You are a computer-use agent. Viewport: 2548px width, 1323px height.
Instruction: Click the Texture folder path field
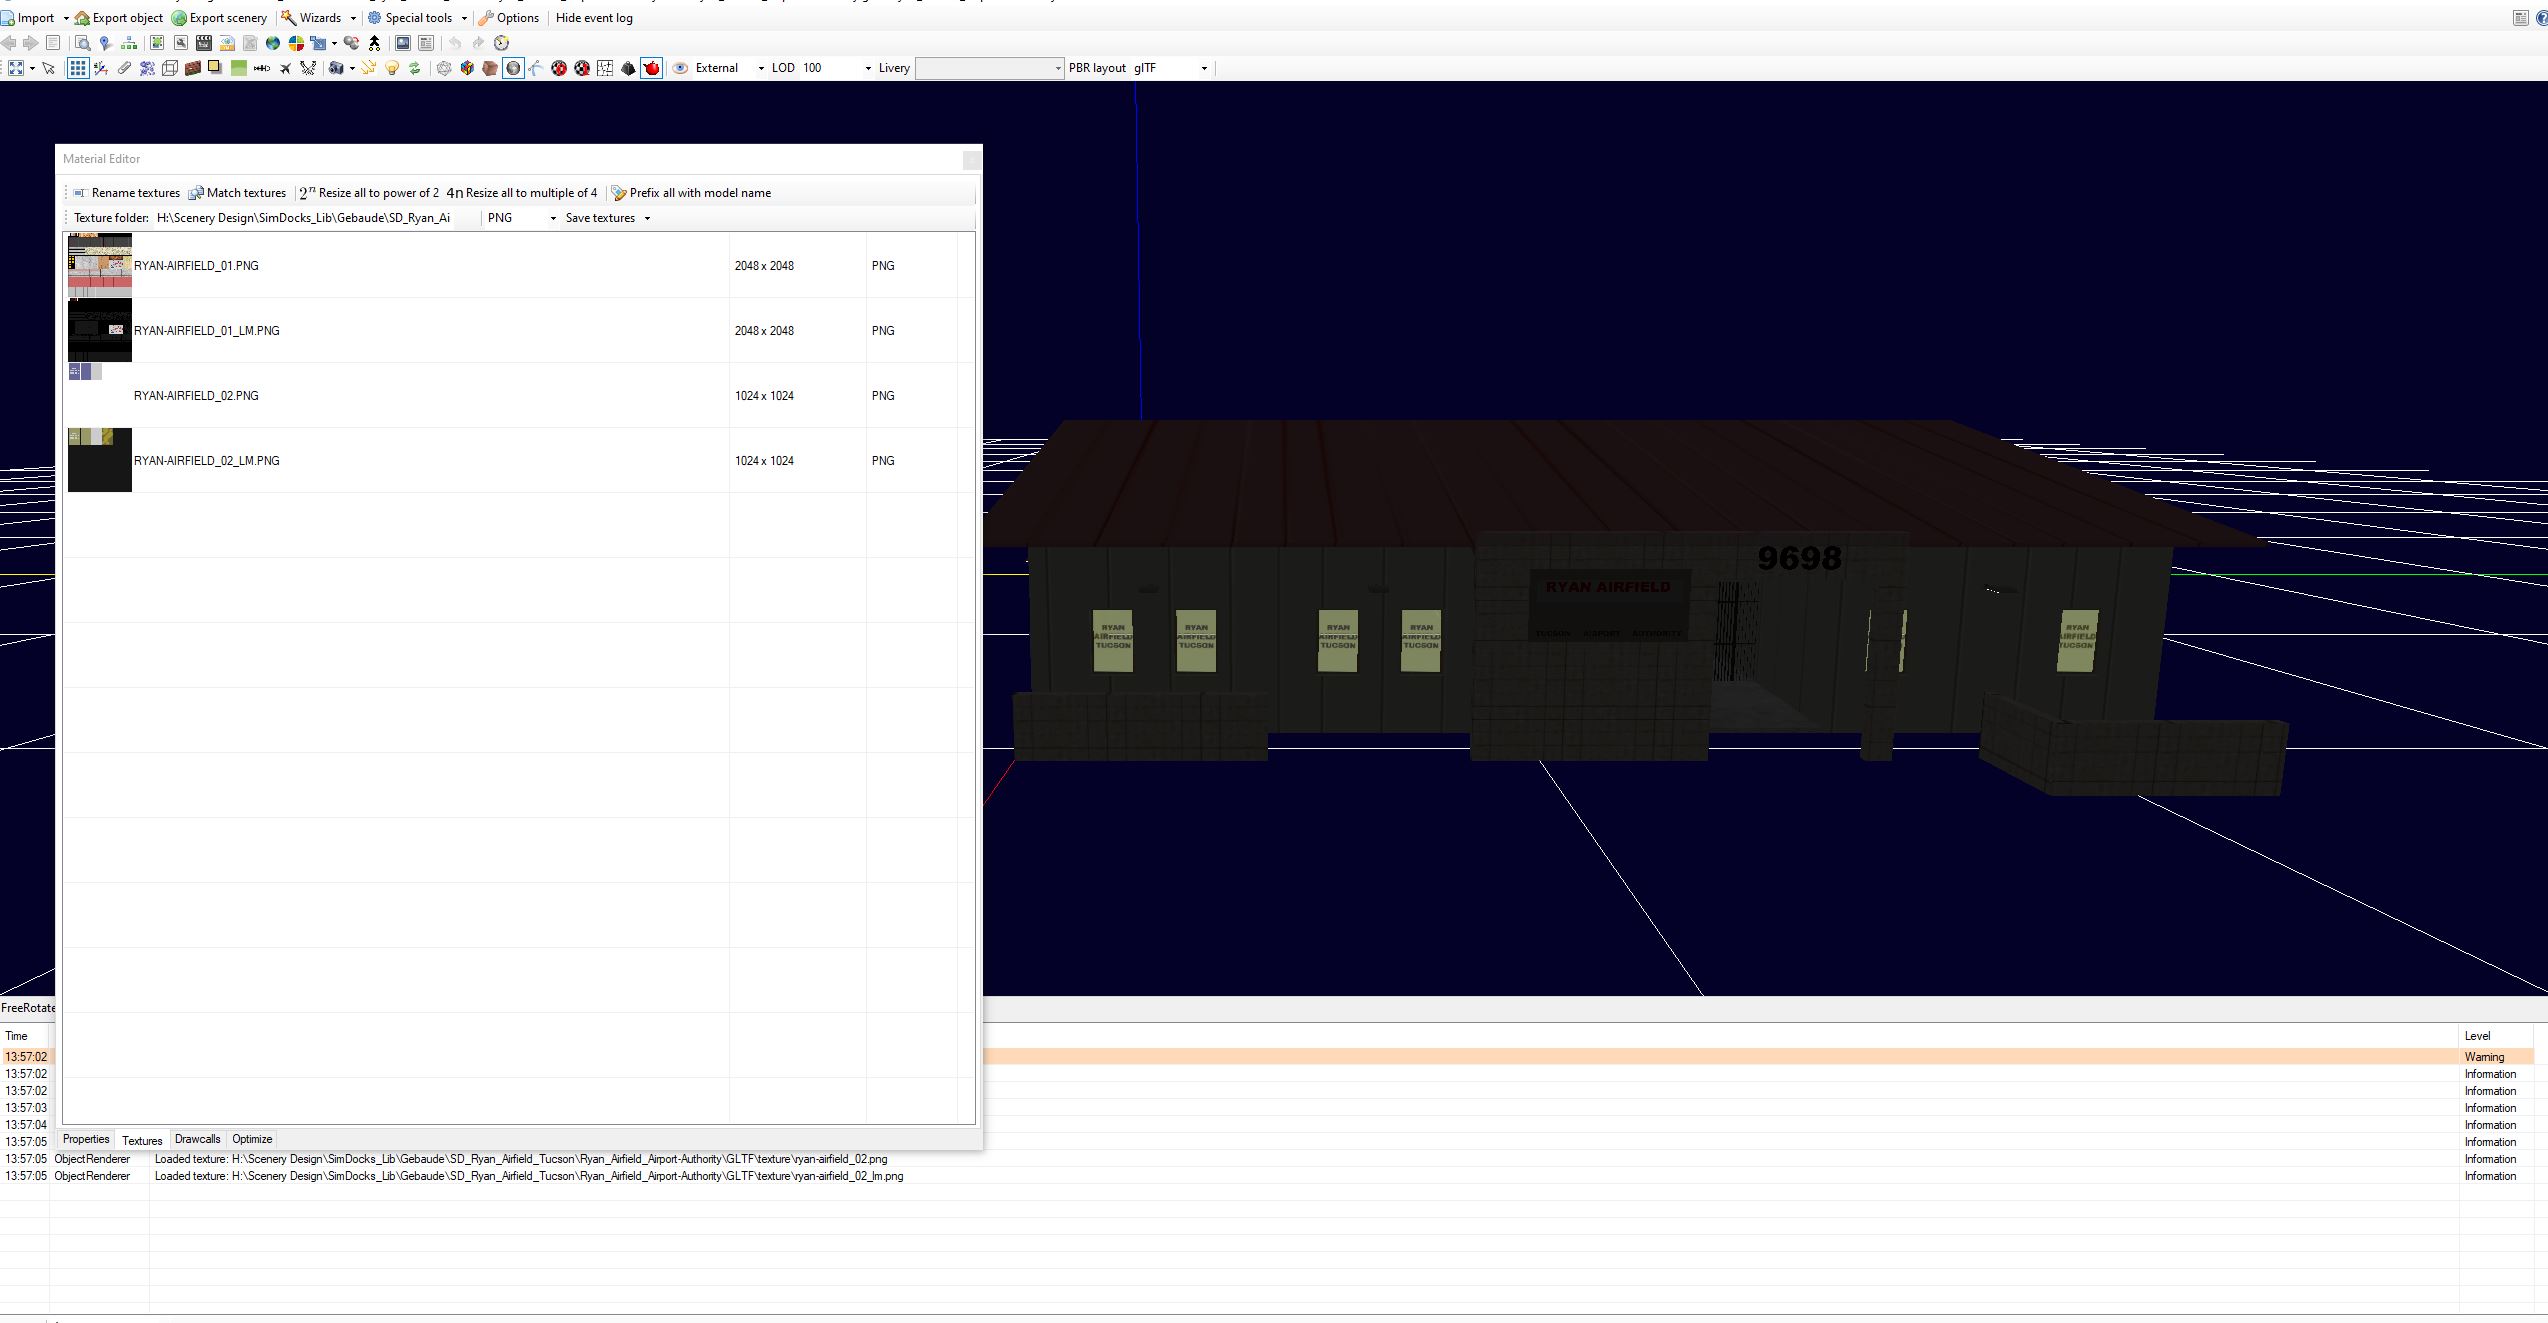pos(304,218)
